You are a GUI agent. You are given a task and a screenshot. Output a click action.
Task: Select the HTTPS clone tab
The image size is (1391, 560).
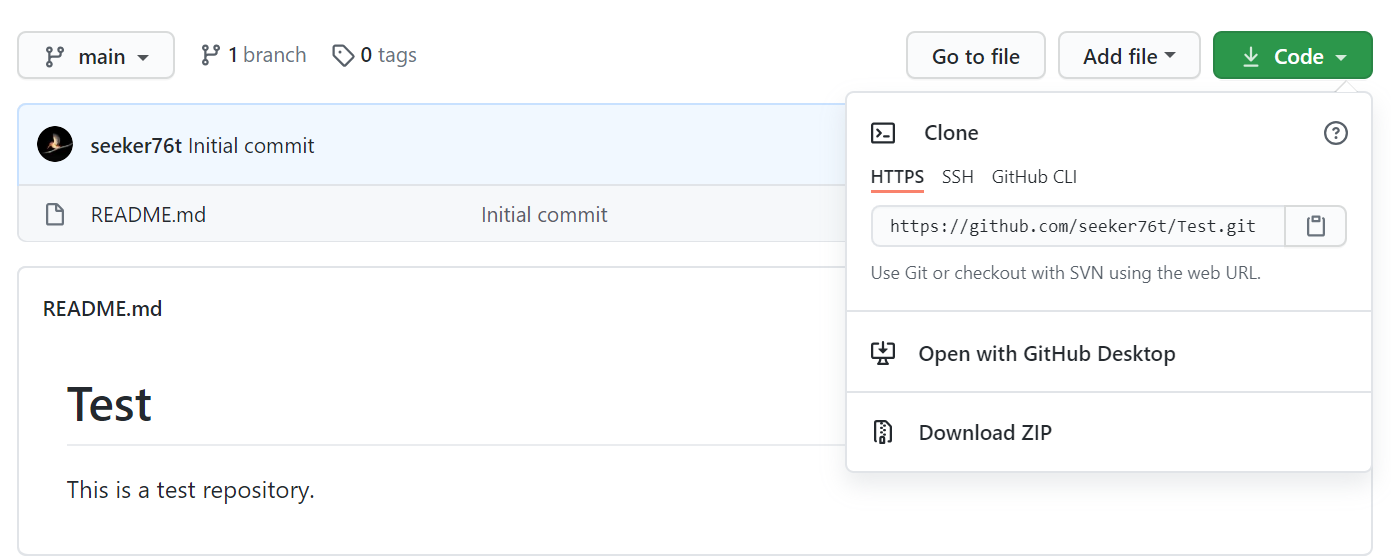click(897, 177)
